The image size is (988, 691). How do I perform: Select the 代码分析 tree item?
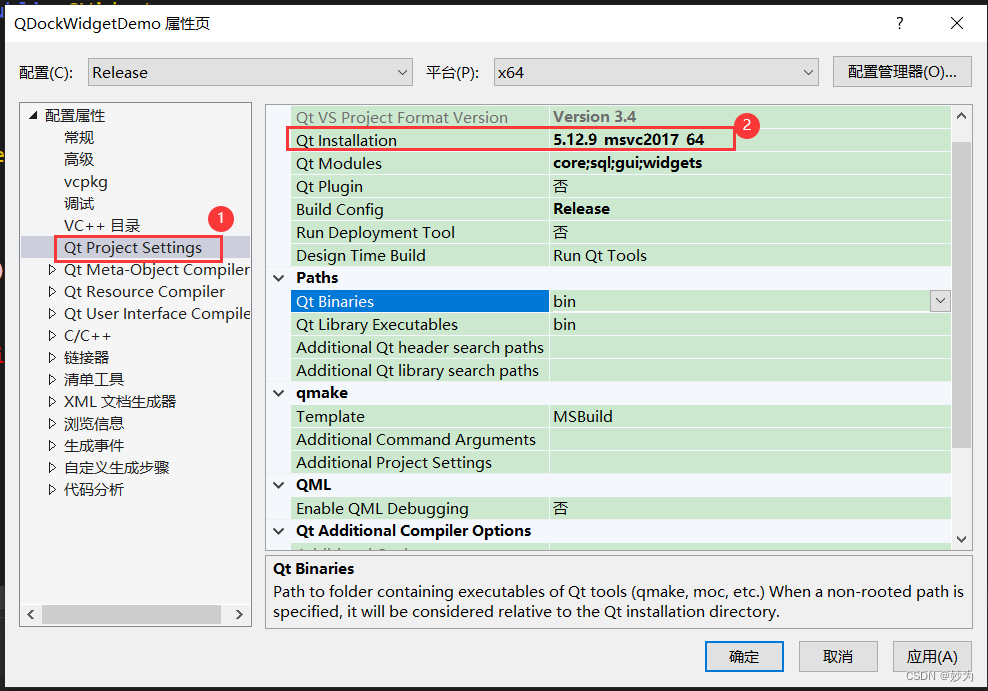[x=94, y=489]
